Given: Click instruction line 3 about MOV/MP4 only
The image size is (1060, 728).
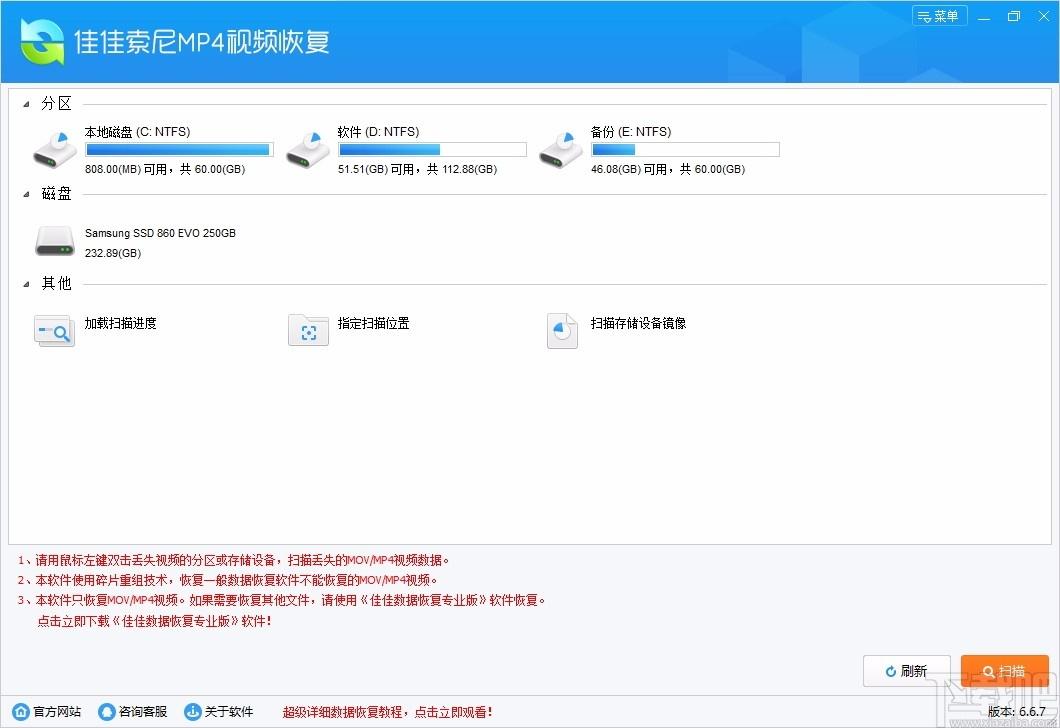Looking at the screenshot, I should coord(281,600).
